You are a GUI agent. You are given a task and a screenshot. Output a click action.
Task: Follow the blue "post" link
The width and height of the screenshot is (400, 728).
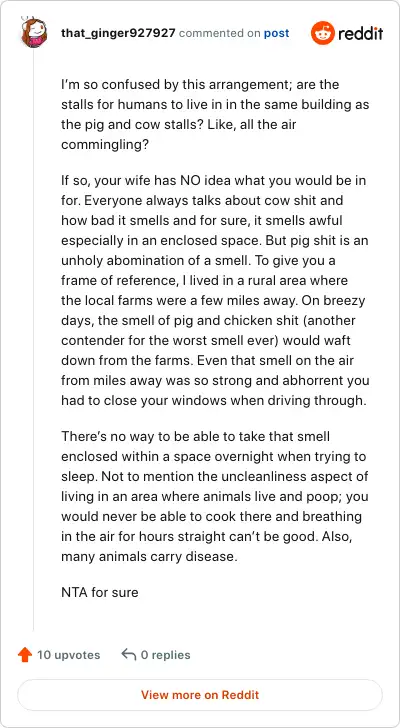click(277, 33)
